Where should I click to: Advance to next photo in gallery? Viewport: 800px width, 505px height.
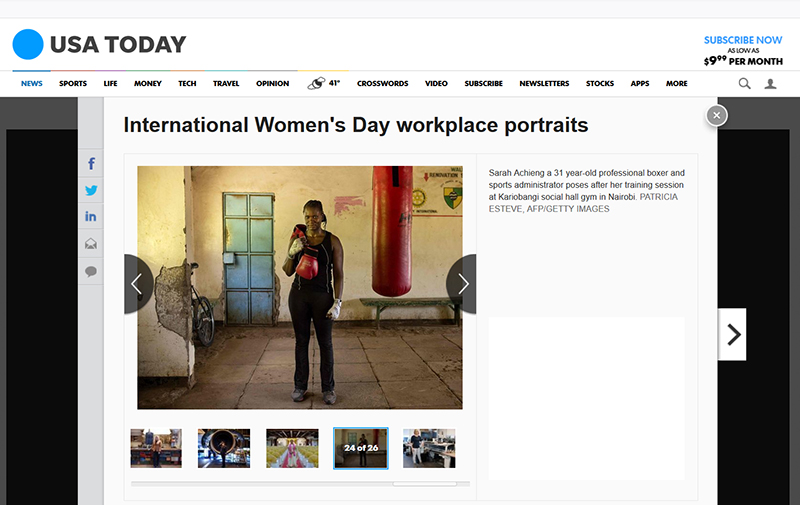(x=462, y=284)
